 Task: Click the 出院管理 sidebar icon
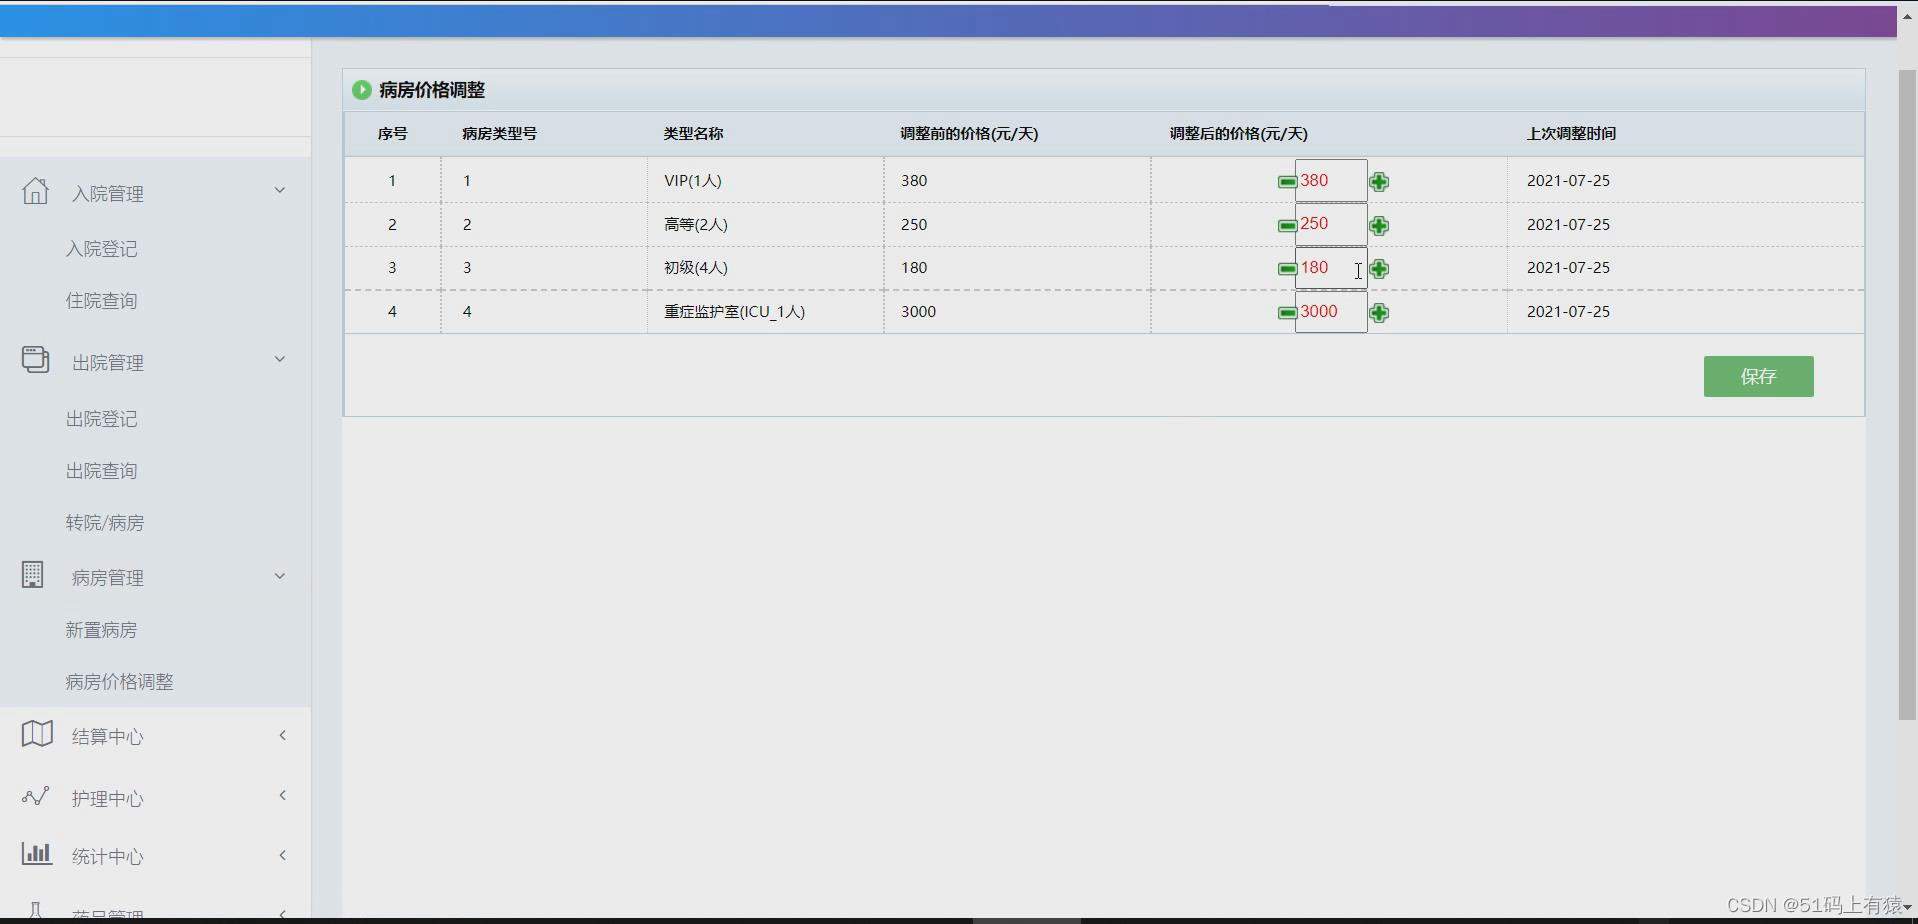tap(35, 360)
